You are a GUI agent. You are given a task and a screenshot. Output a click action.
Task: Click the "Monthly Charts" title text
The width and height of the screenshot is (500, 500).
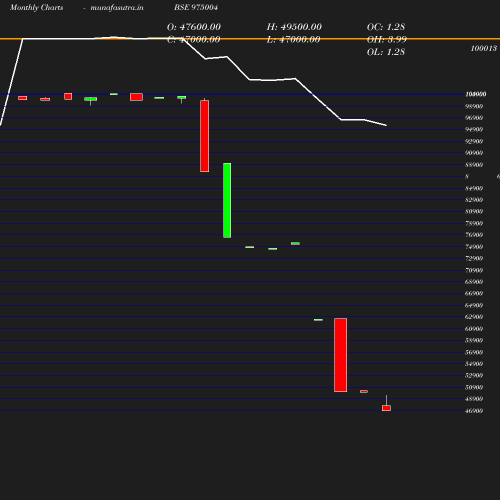click(x=37, y=7)
